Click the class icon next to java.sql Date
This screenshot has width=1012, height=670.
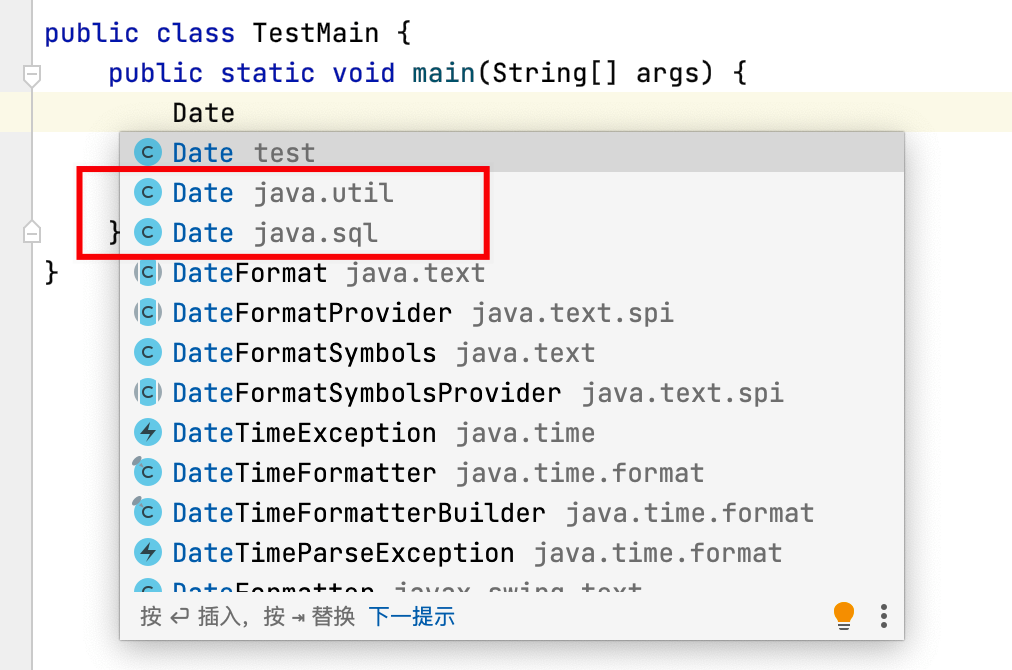(x=148, y=233)
